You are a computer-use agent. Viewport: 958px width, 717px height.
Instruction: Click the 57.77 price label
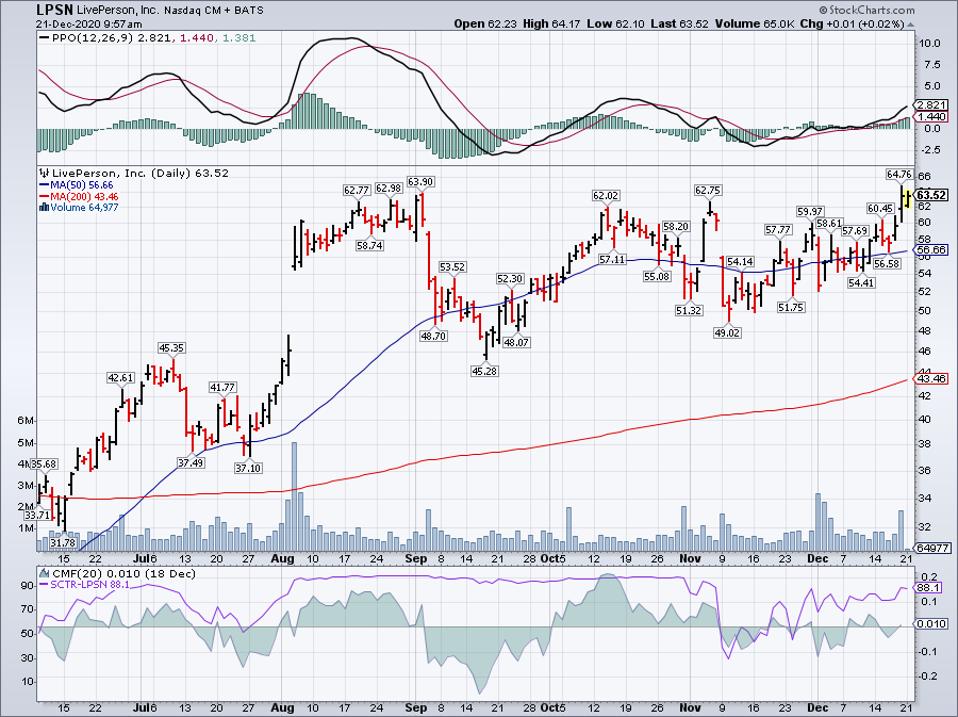(778, 230)
